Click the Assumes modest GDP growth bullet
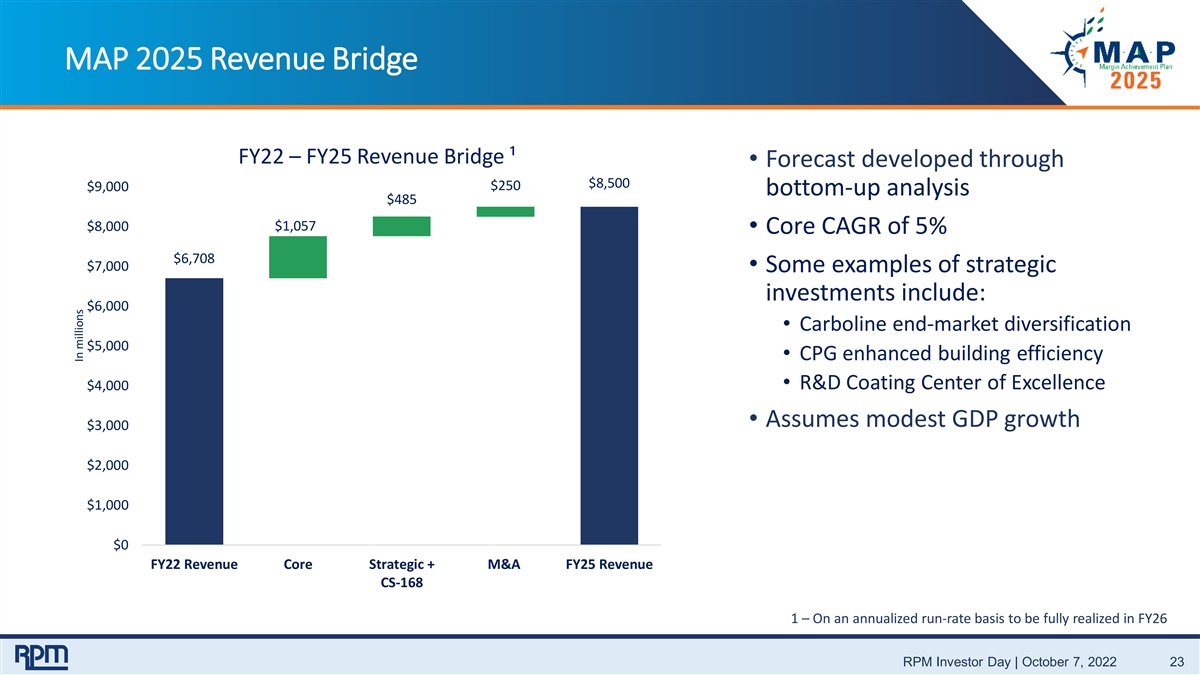1200x675 pixels. tap(914, 418)
